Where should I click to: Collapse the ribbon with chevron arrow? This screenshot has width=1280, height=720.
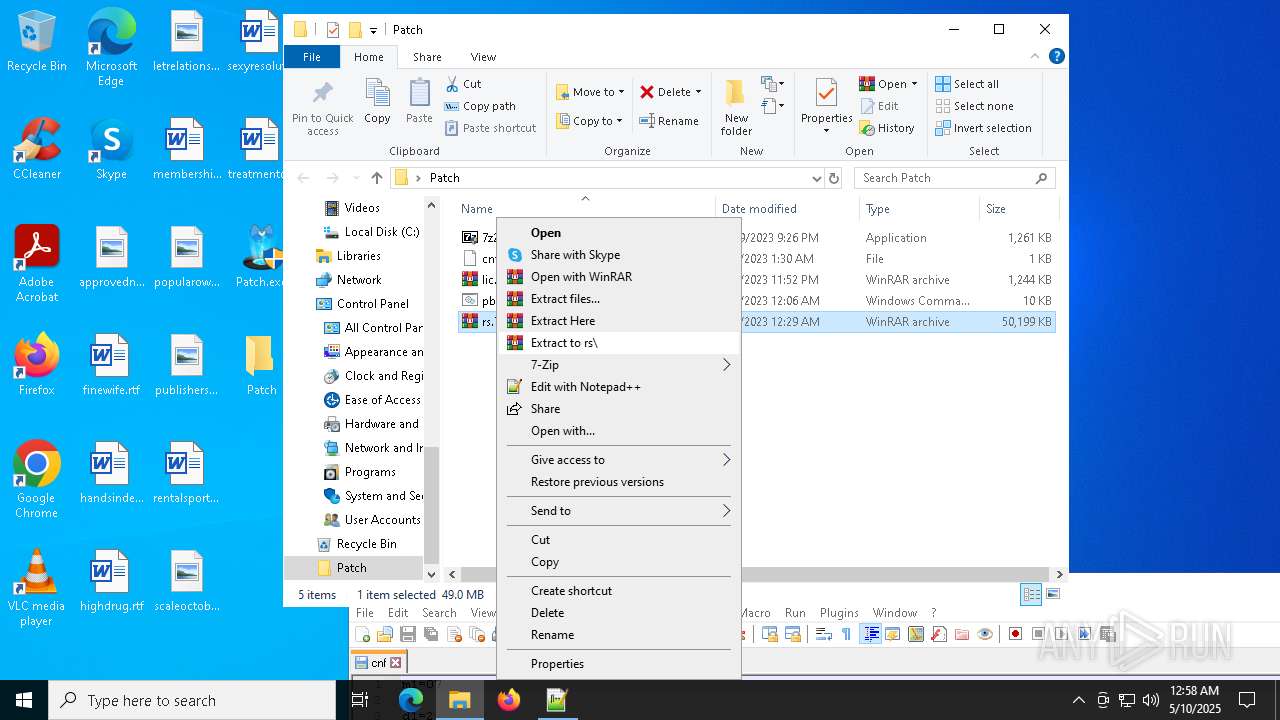[x=1036, y=57]
